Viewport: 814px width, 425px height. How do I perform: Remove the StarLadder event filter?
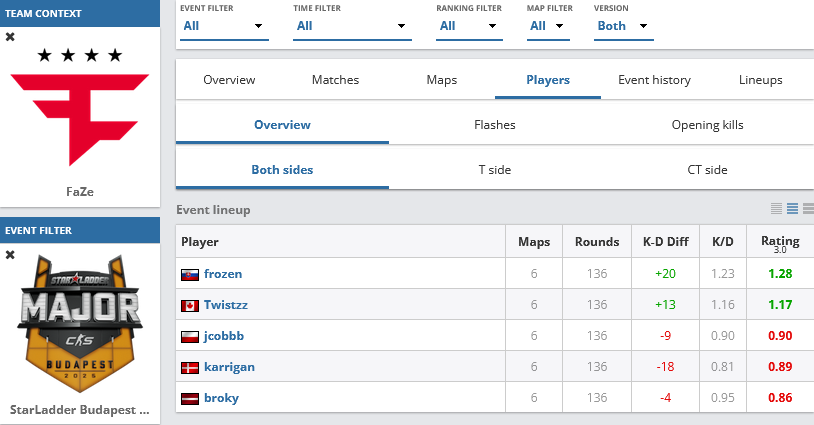pyautogui.click(x=10, y=255)
